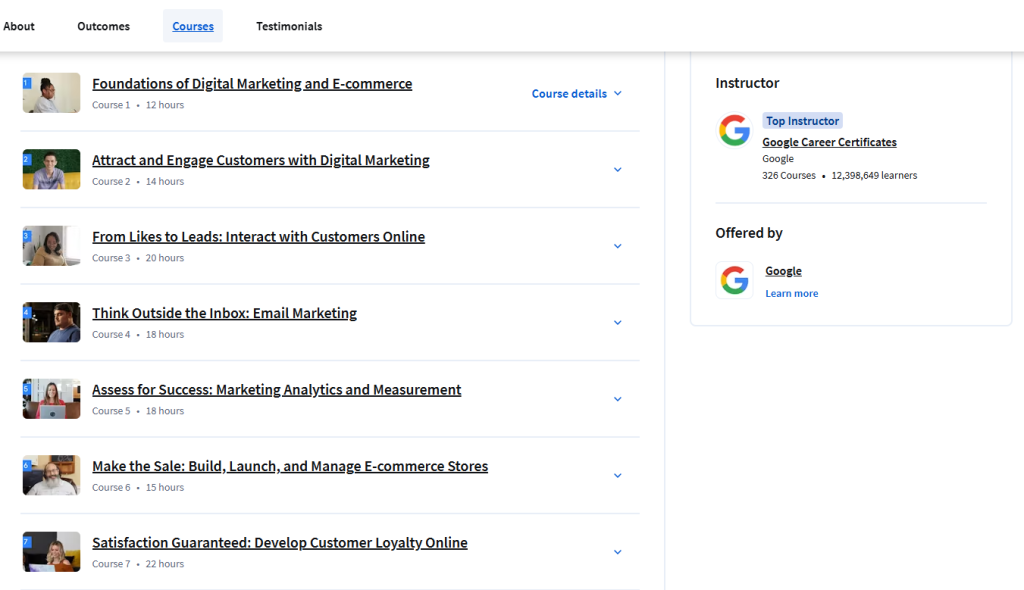Click Learn more under Offered by
This screenshot has width=1024, height=590.
point(791,293)
